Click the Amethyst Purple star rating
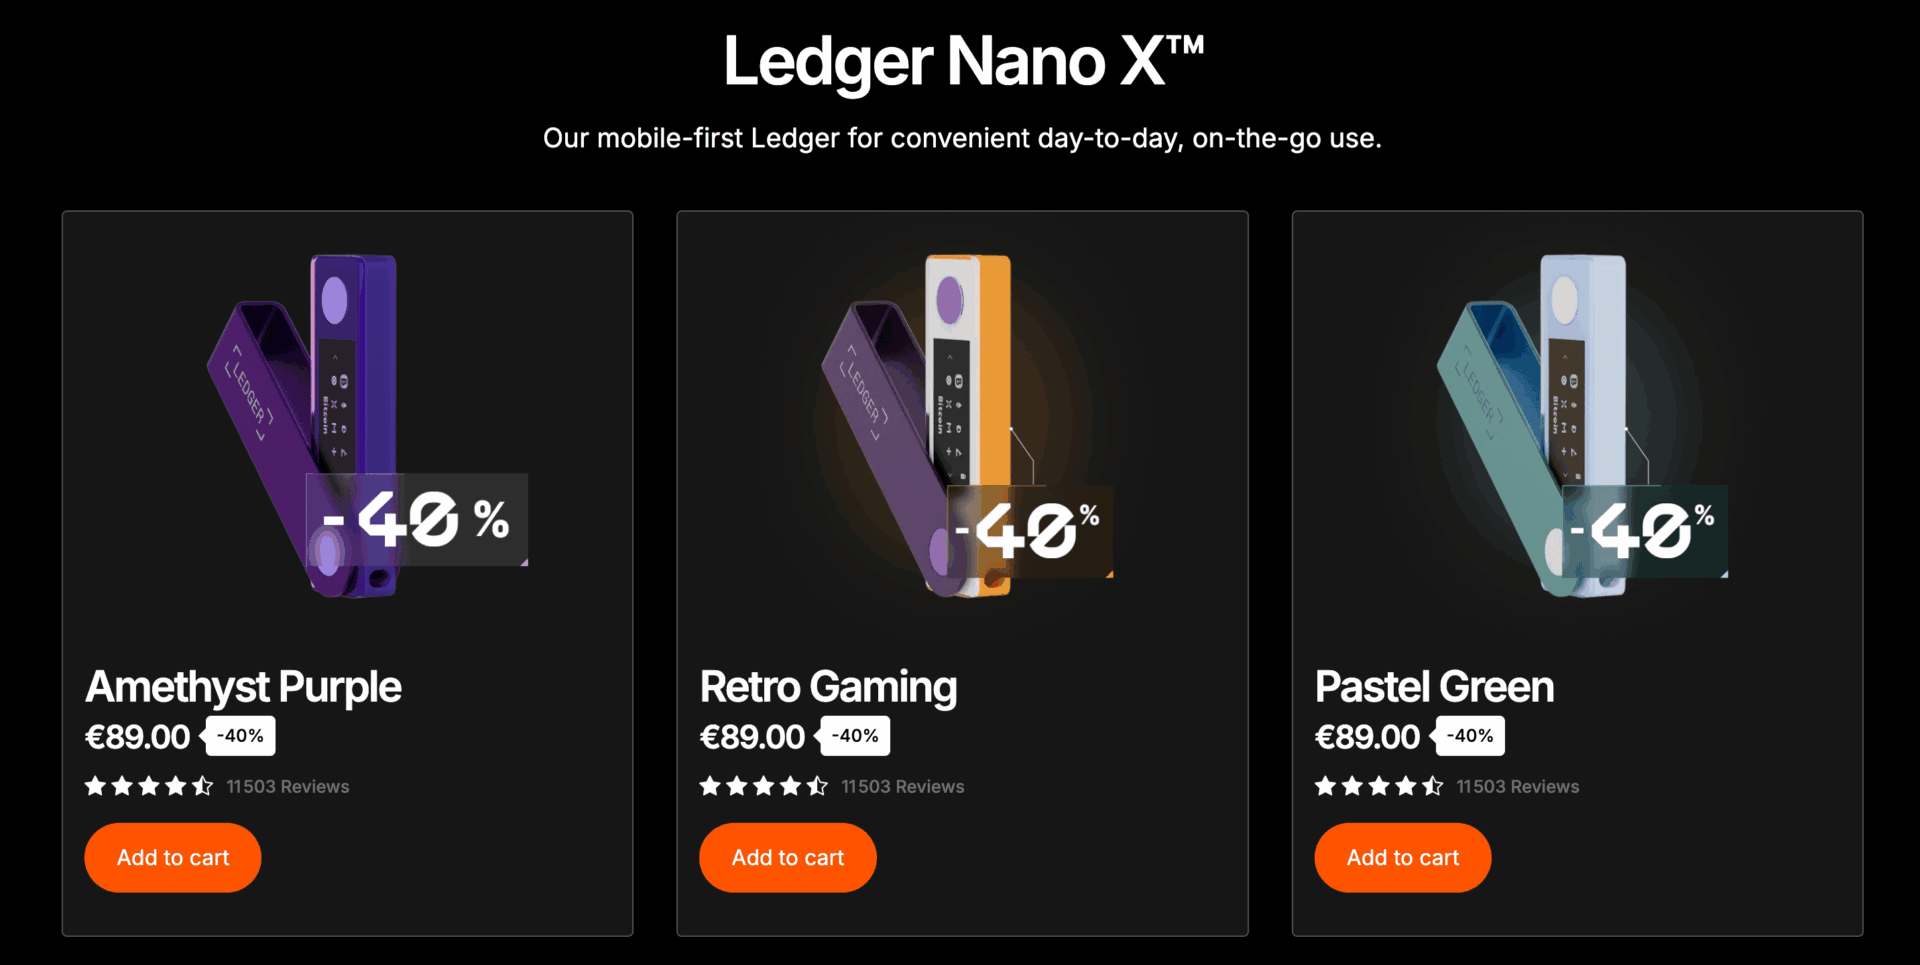 click(x=149, y=786)
